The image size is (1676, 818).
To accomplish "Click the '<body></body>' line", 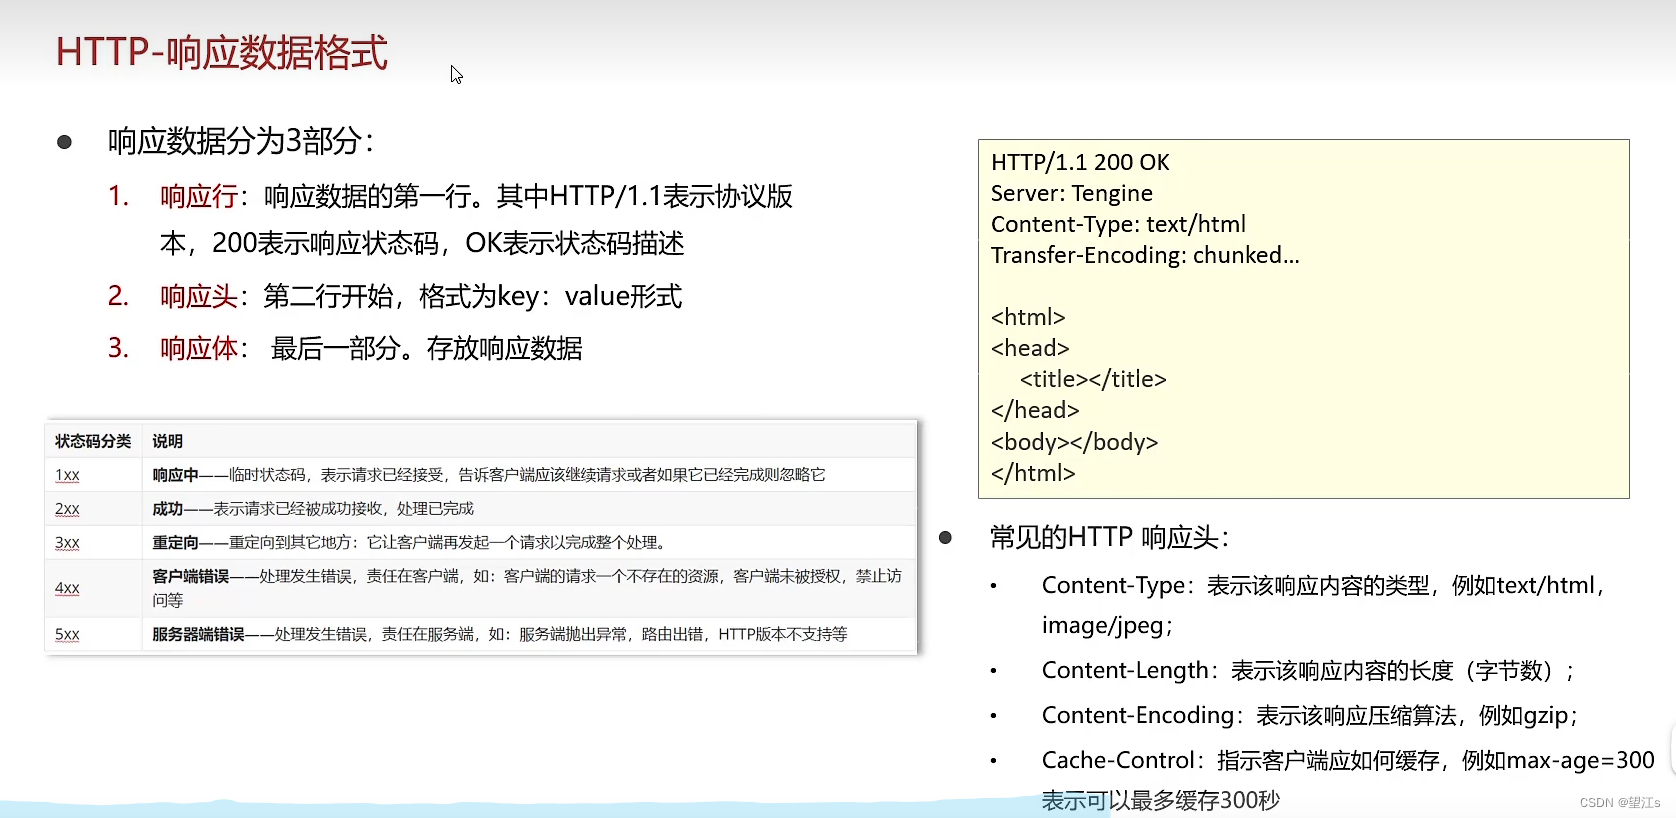I will point(1074,442).
